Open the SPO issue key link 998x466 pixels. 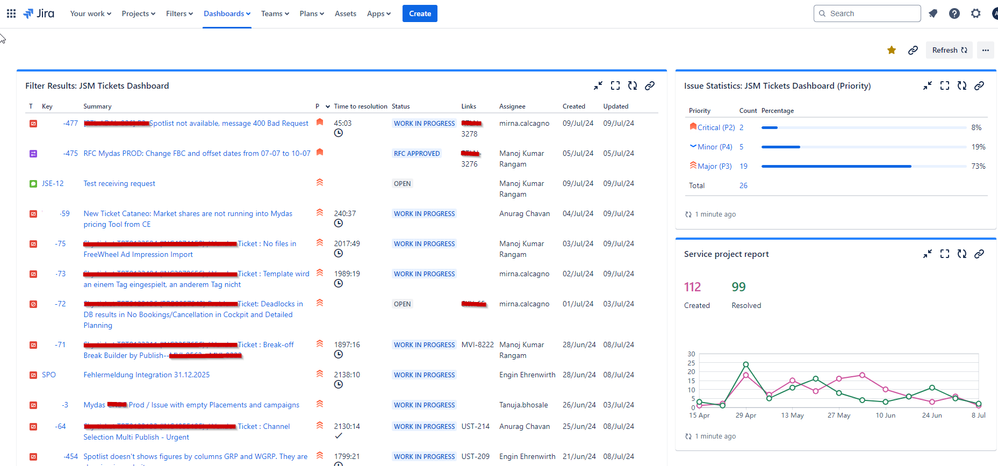(48, 375)
